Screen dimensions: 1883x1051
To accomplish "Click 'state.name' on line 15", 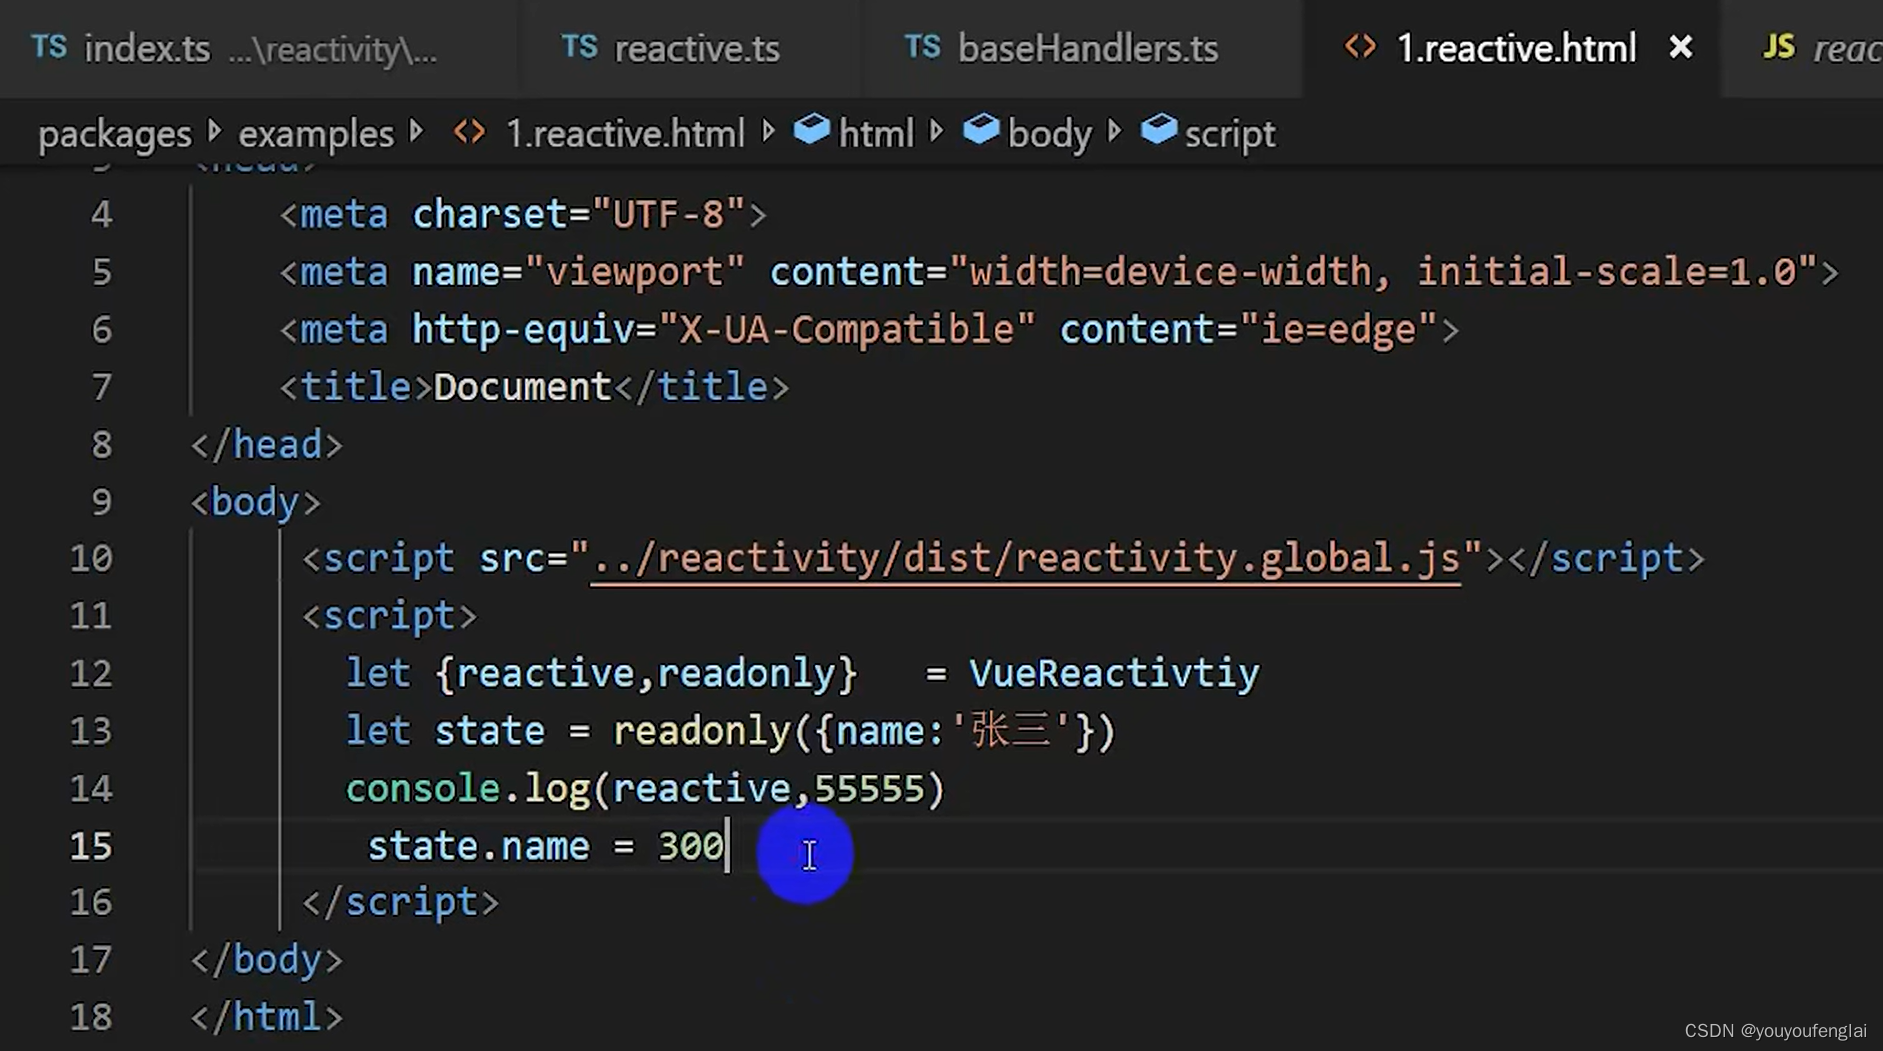I will (479, 846).
